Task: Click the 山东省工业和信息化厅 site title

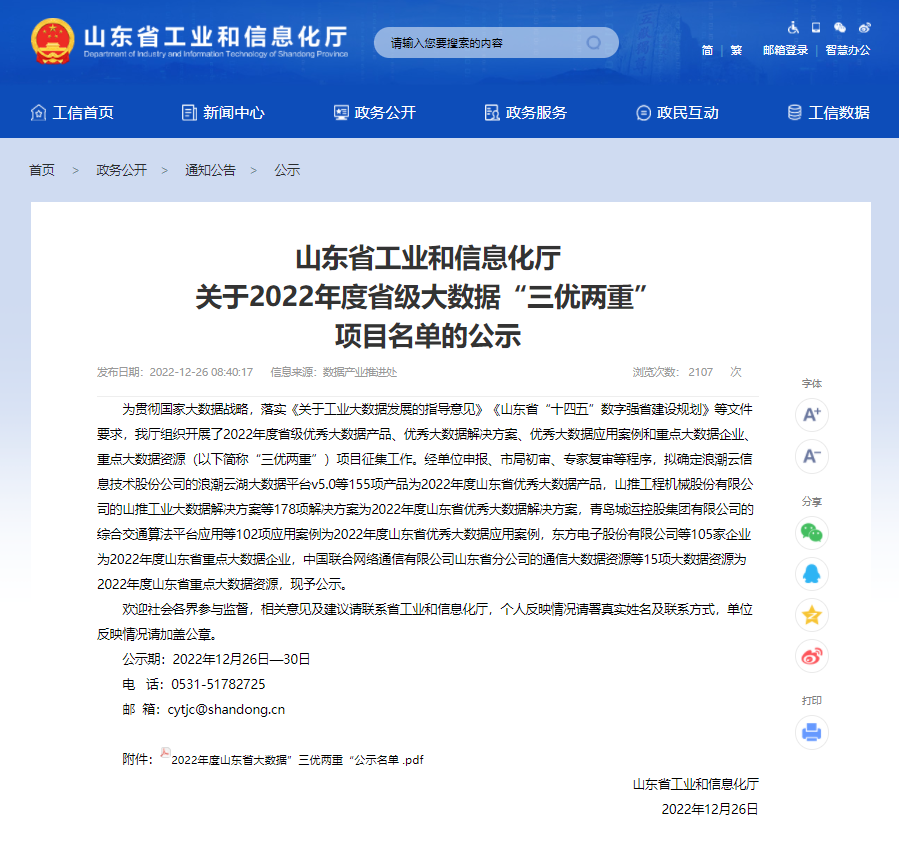Action: (216, 37)
